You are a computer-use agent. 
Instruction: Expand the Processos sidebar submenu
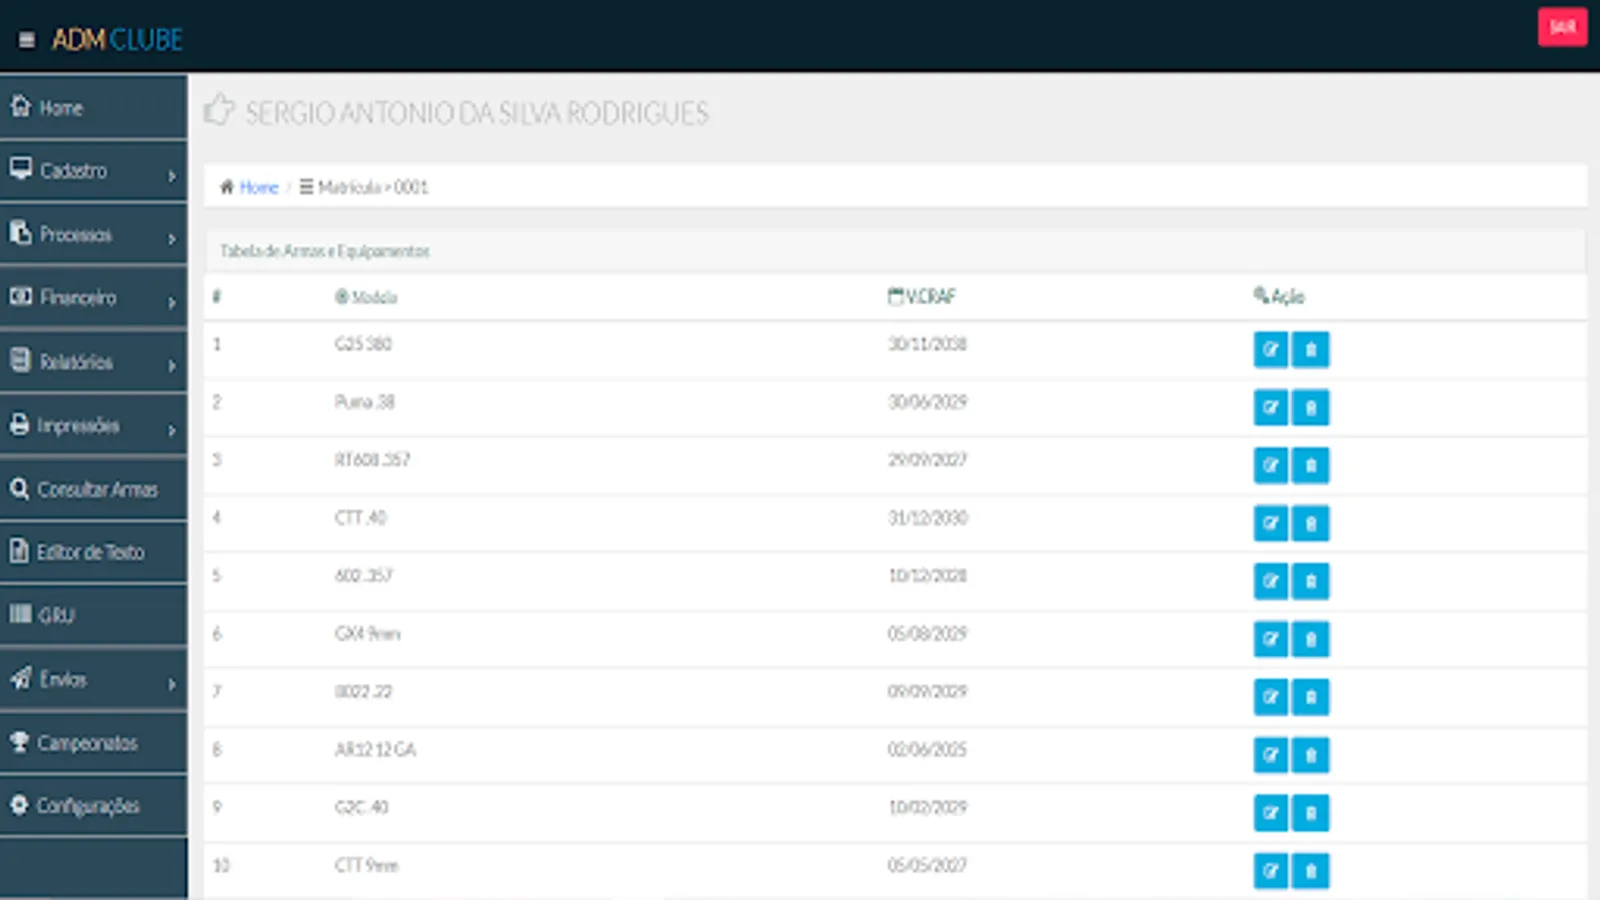pos(93,235)
